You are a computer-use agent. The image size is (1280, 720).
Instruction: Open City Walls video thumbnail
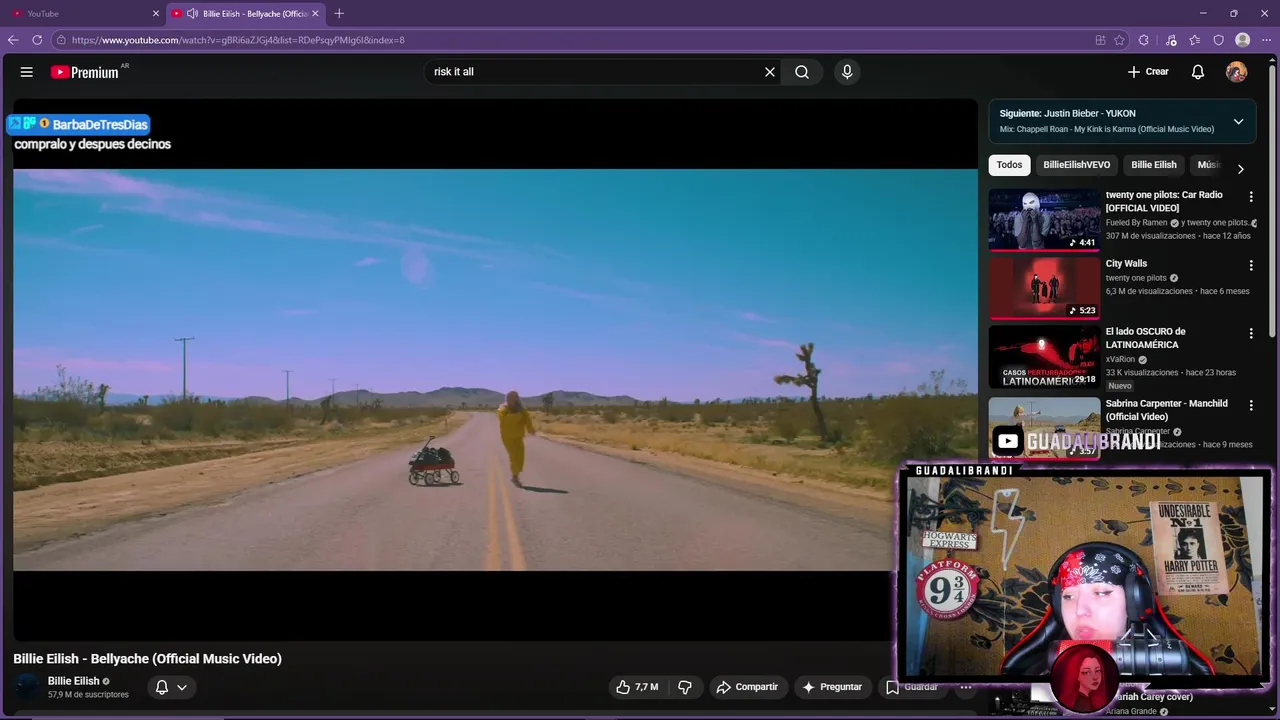[1044, 288]
